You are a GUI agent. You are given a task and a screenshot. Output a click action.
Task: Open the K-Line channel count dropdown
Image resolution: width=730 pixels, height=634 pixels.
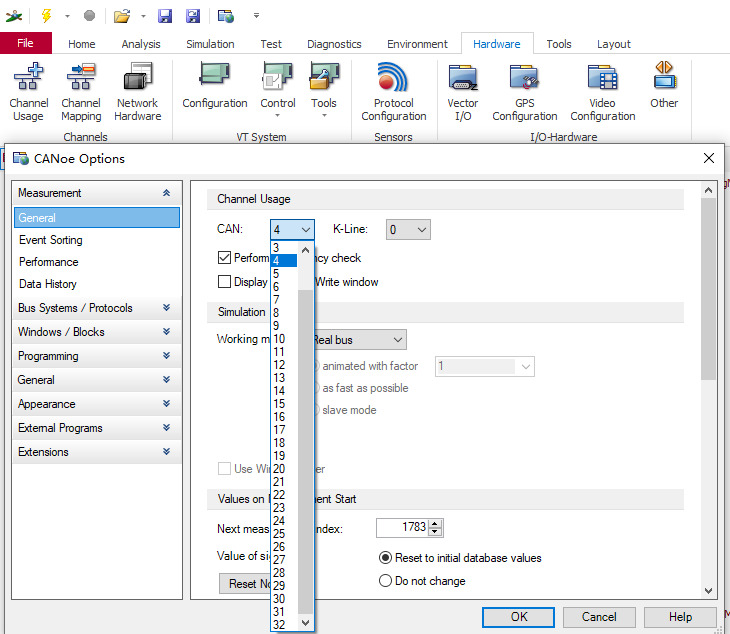pos(408,229)
